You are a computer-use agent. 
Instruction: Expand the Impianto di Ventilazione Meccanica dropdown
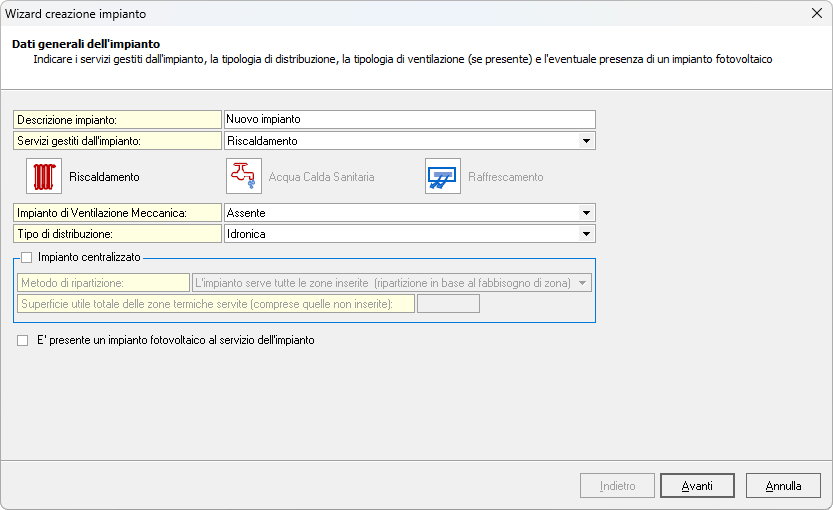(x=585, y=213)
